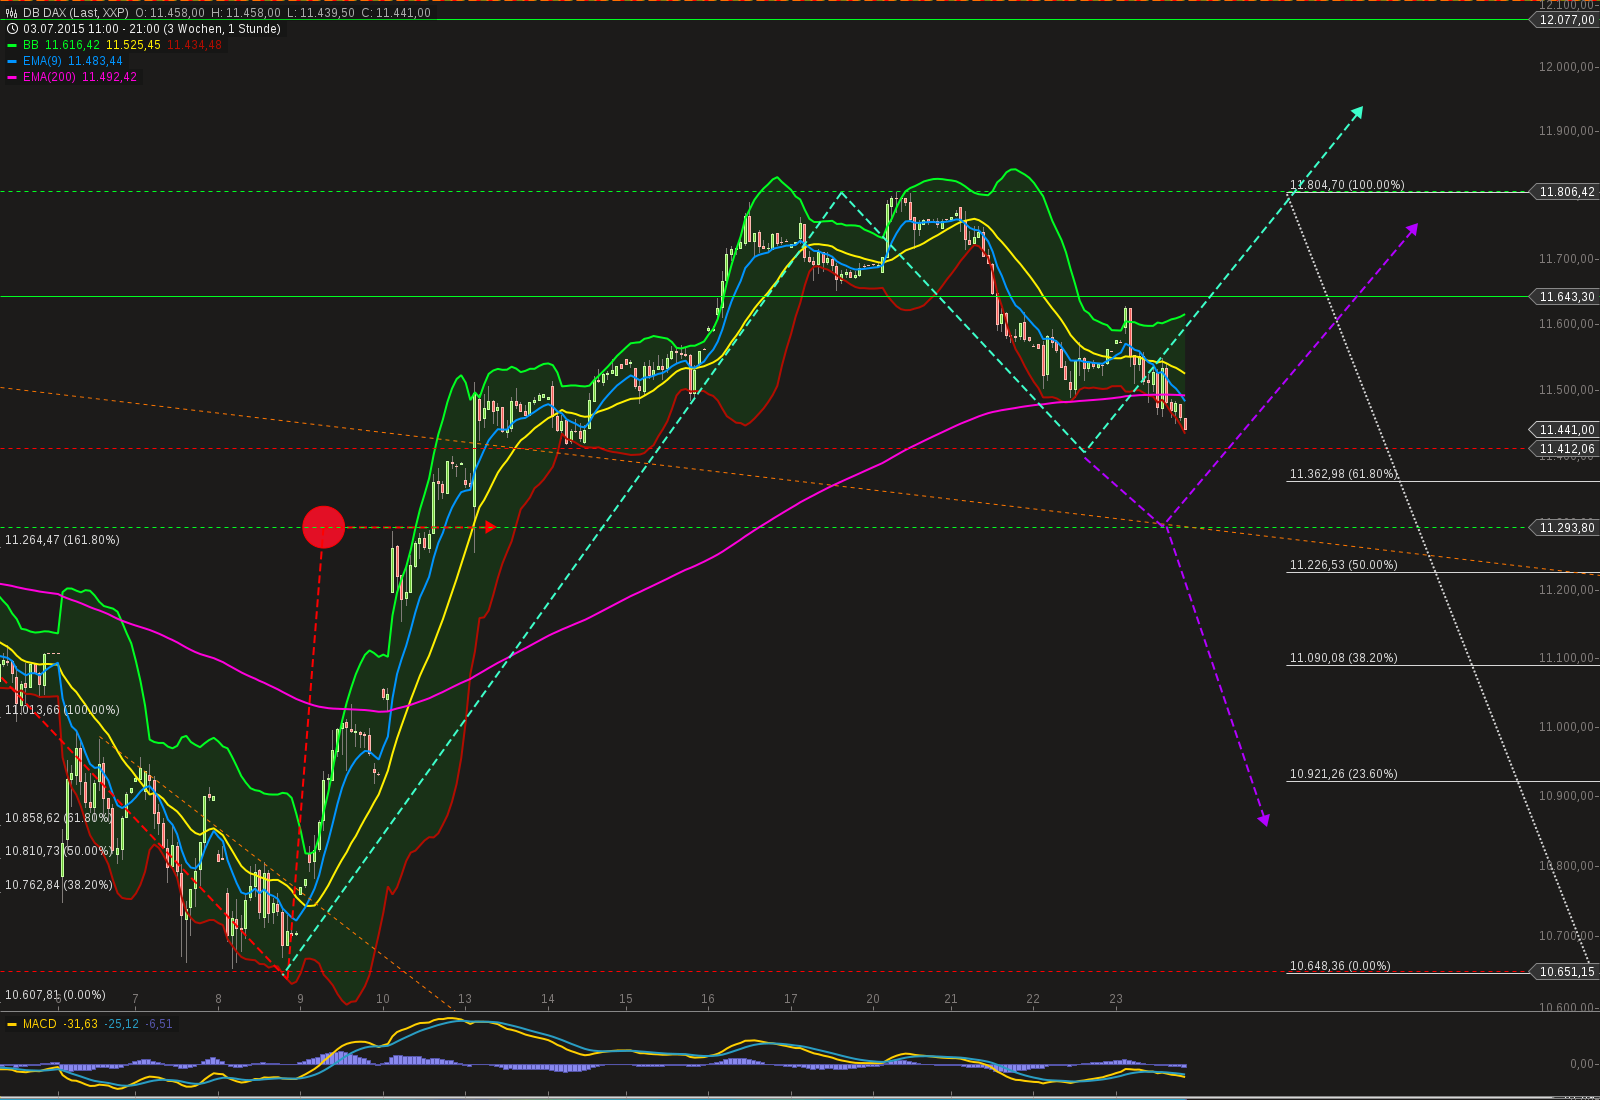Click extension label 11.264,47 (161.80%)
1600x1100 pixels.
point(62,540)
